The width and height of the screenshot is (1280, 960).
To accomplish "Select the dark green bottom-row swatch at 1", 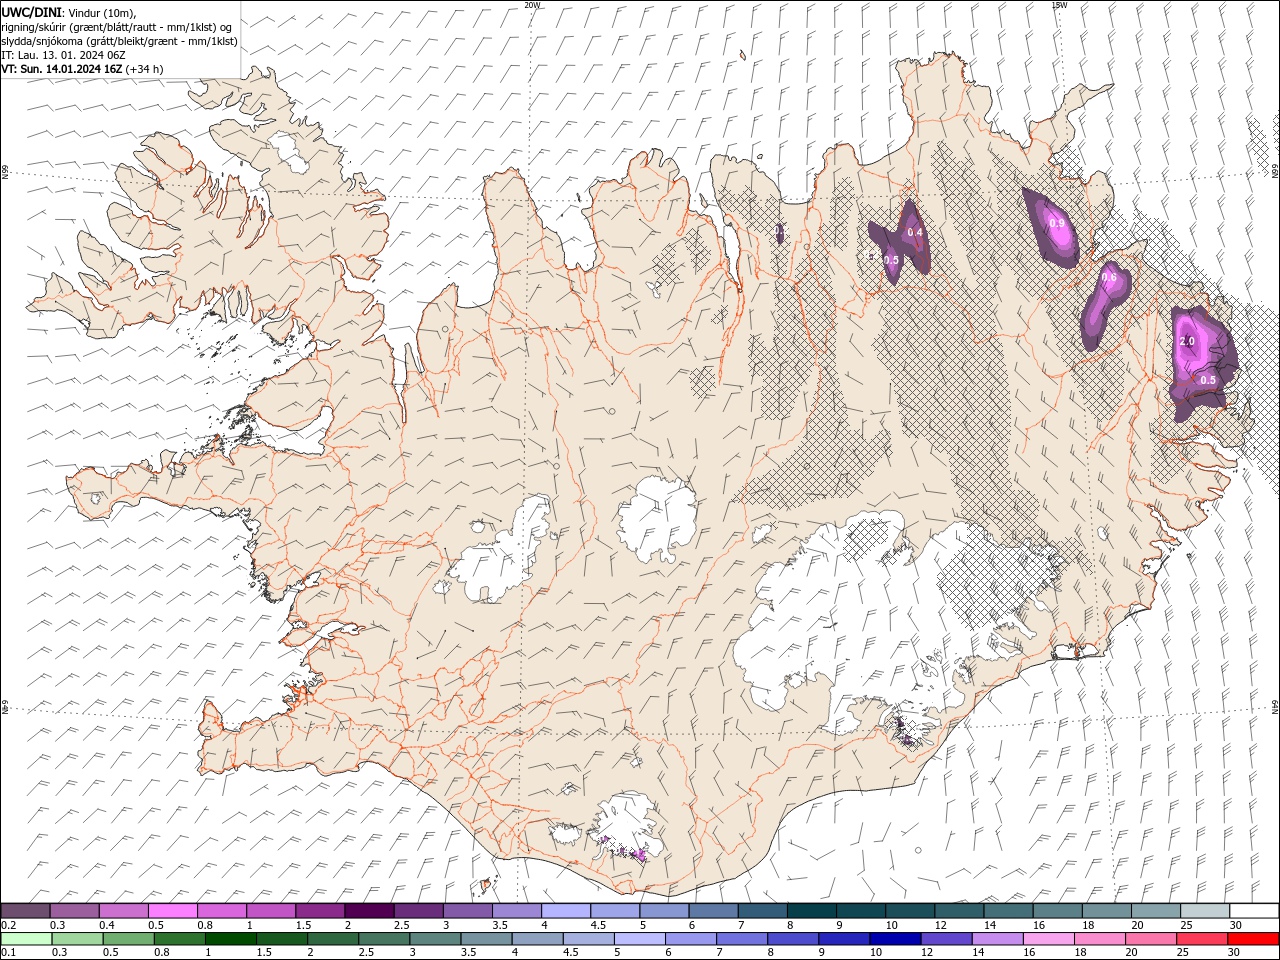I will (x=230, y=939).
